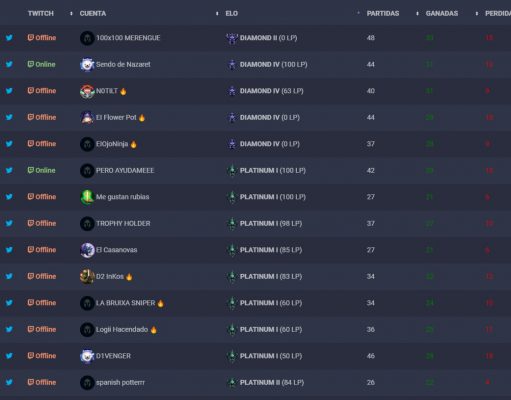Image resolution: width=511 pixels, height=400 pixels.
Task: Click El Flower Pot profile avatar
Action: pos(87,118)
